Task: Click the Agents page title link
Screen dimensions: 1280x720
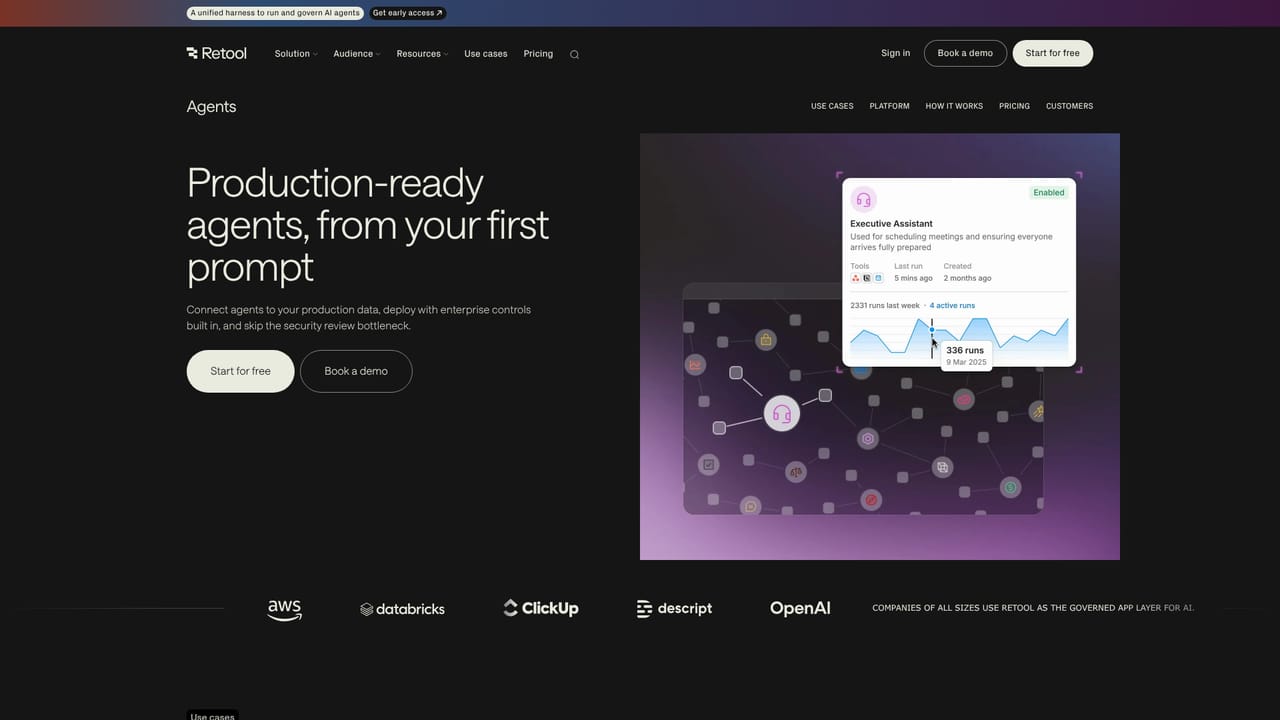Action: [212, 107]
